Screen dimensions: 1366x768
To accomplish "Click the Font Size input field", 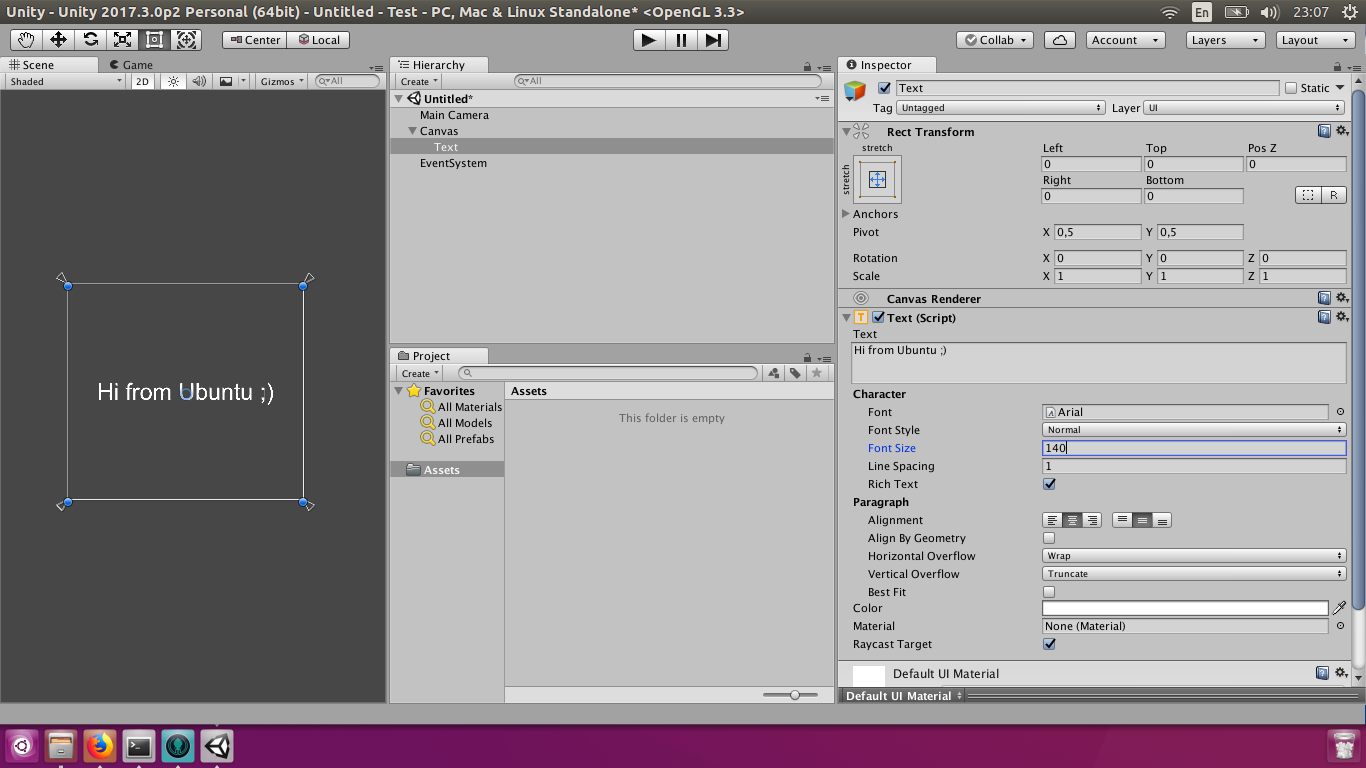I will tap(1194, 448).
